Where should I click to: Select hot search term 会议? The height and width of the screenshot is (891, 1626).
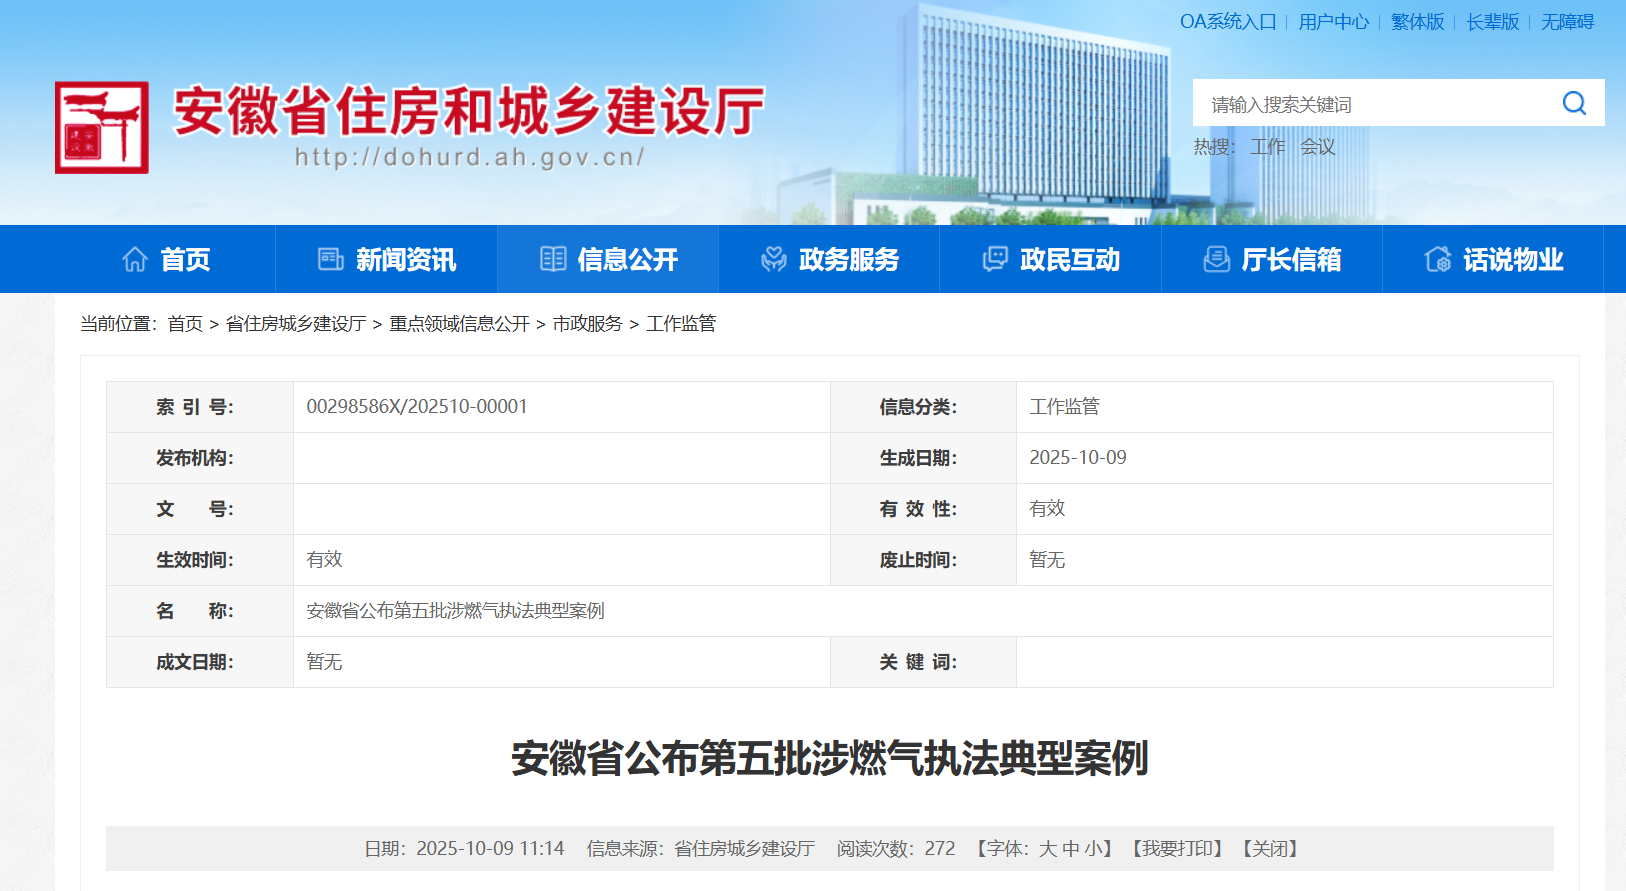coord(1318,147)
